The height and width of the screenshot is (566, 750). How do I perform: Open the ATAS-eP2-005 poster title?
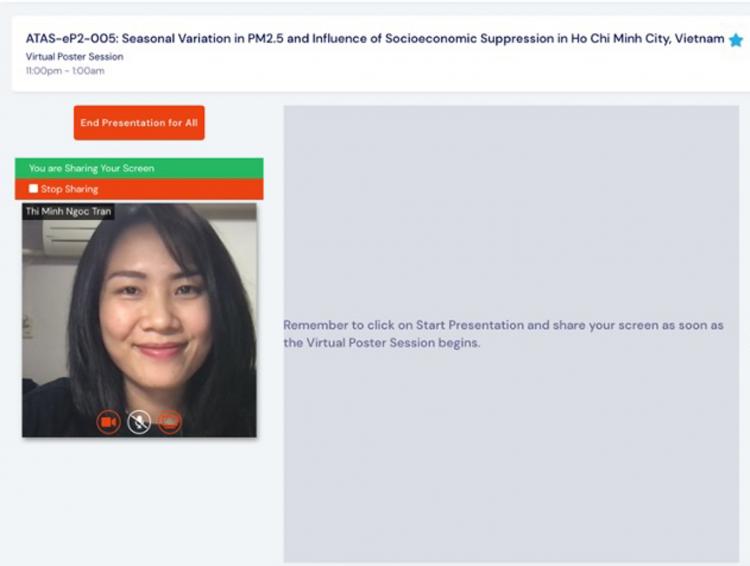(375, 39)
